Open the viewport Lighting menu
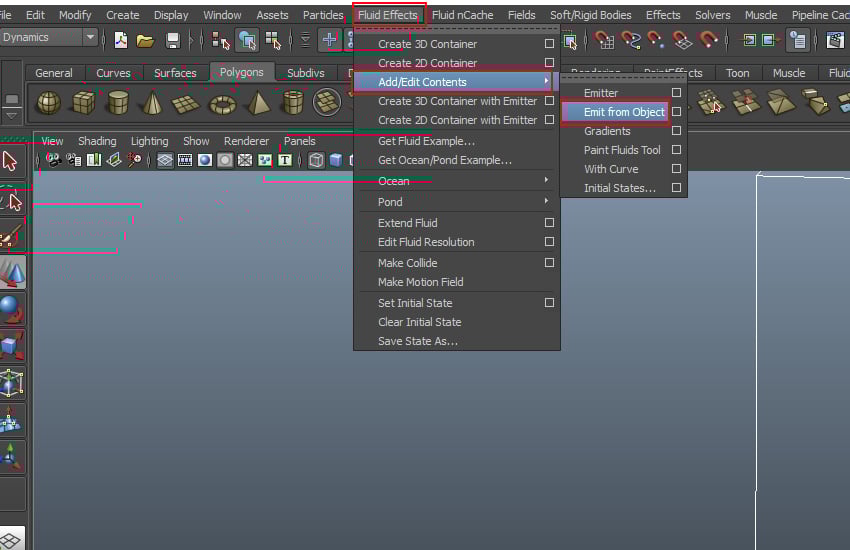Viewport: 850px width, 550px height. point(149,141)
